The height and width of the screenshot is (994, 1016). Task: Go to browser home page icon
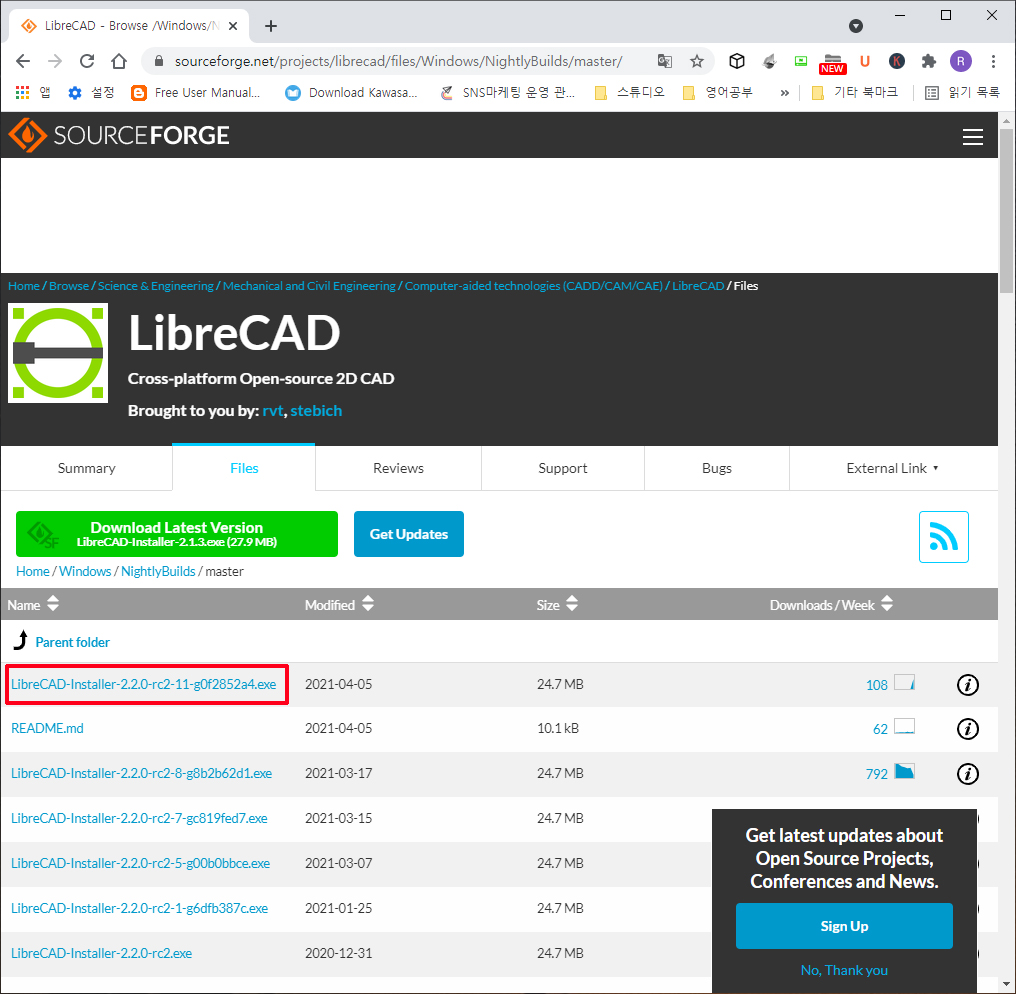pyautogui.click(x=119, y=61)
